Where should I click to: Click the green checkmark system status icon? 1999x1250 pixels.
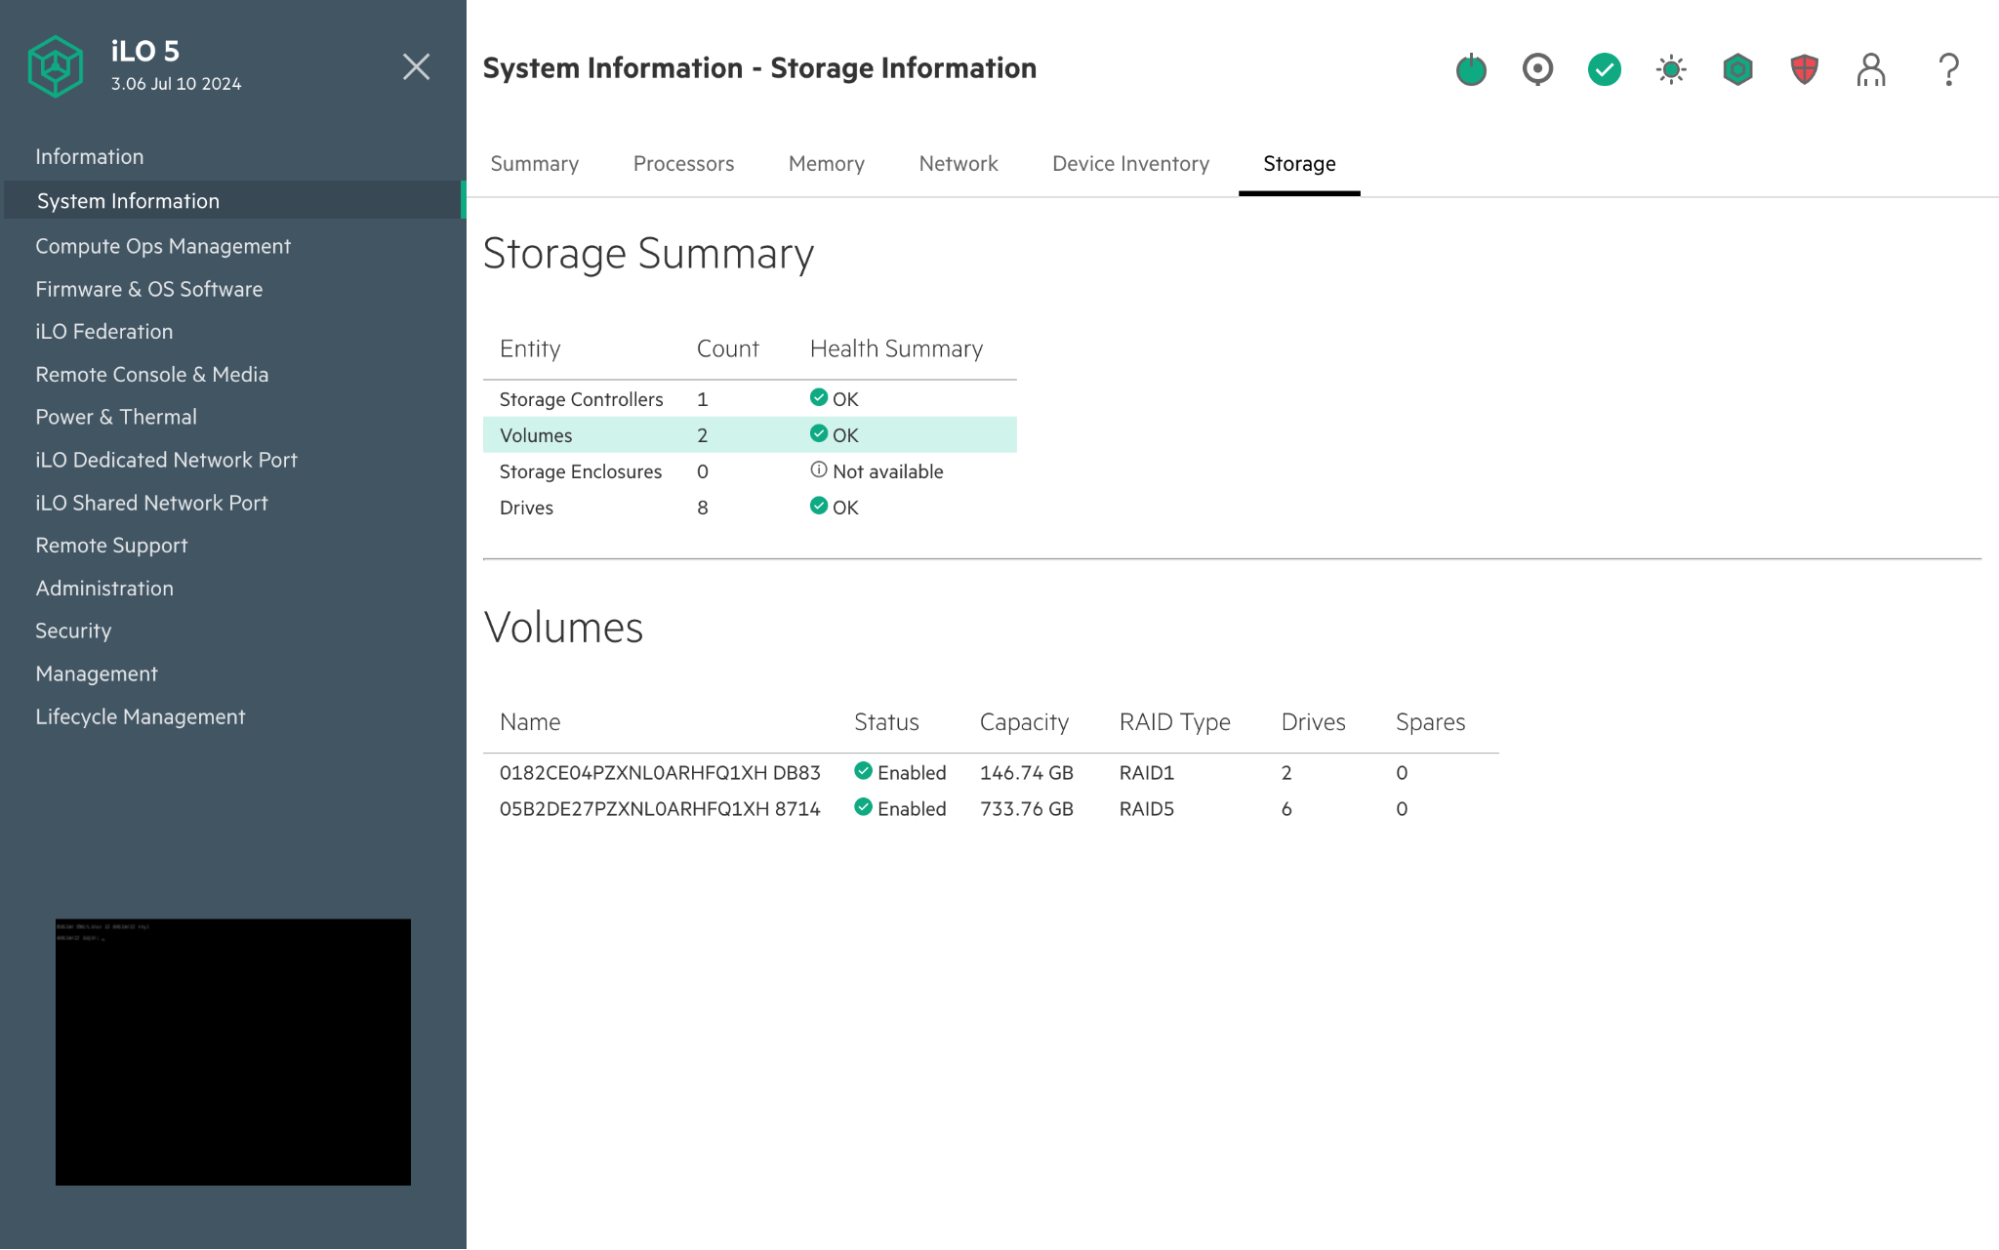1604,68
